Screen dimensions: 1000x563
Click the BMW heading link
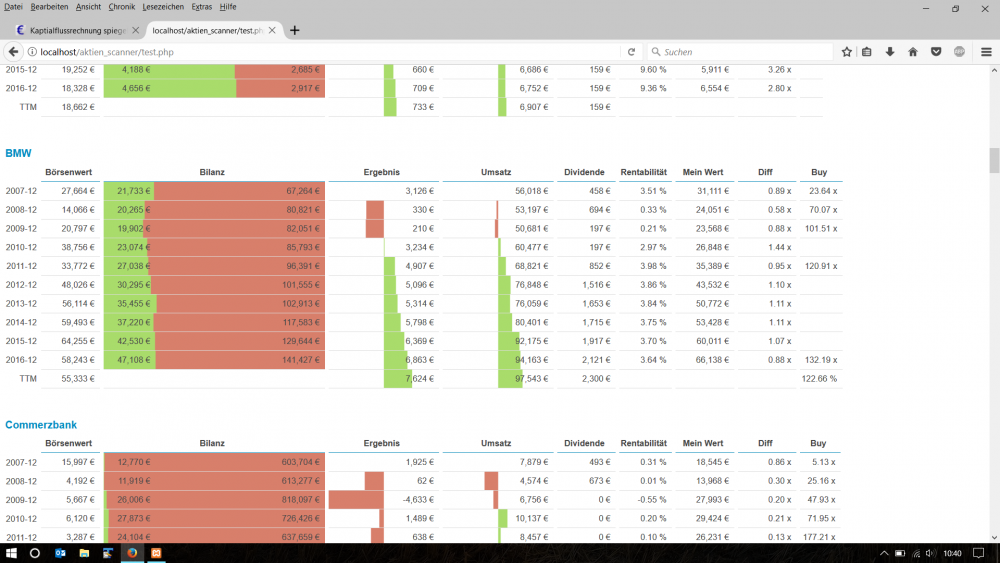(18, 153)
